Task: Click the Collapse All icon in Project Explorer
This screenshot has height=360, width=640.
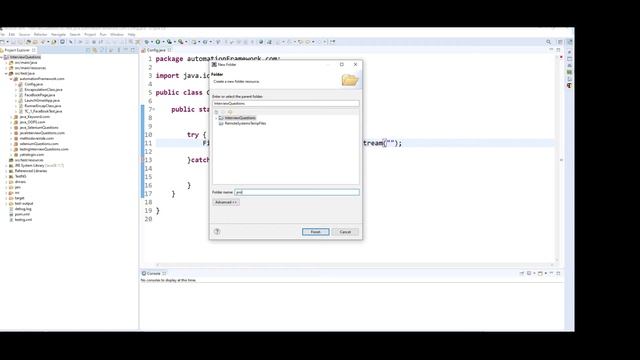Action: point(88,50)
